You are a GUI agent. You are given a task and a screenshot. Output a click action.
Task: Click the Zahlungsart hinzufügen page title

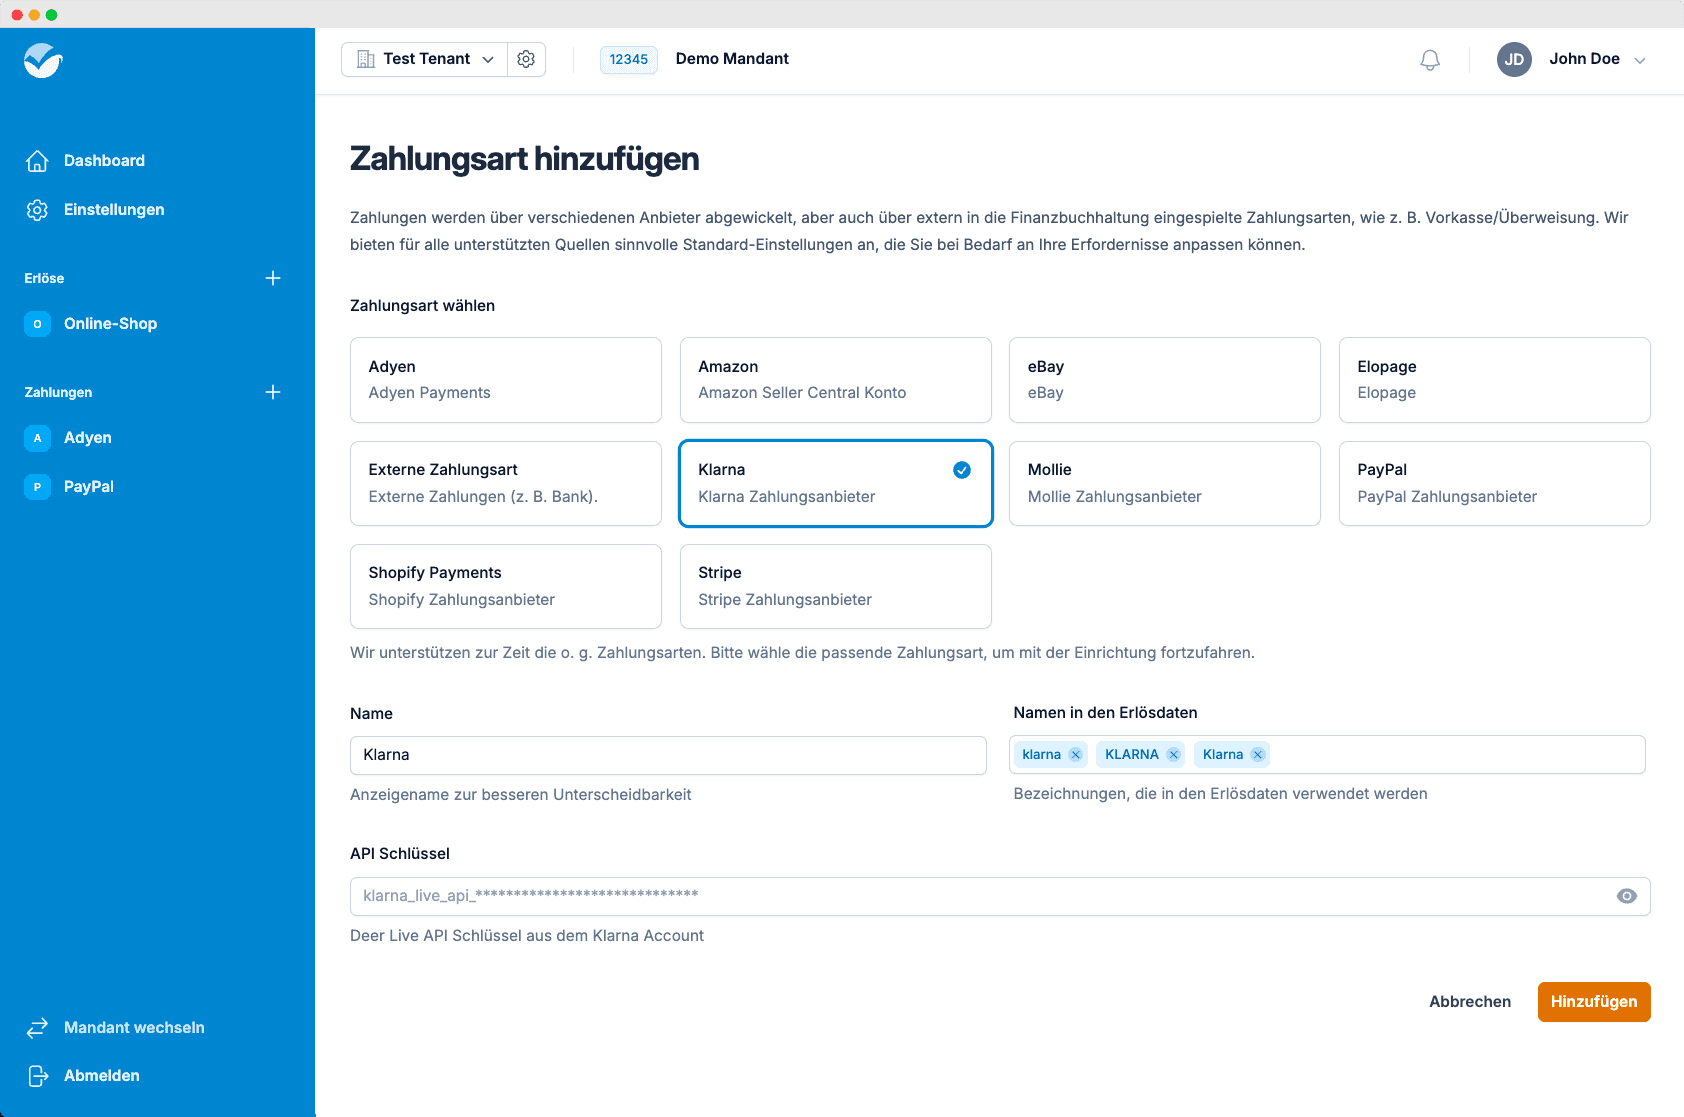coord(524,159)
